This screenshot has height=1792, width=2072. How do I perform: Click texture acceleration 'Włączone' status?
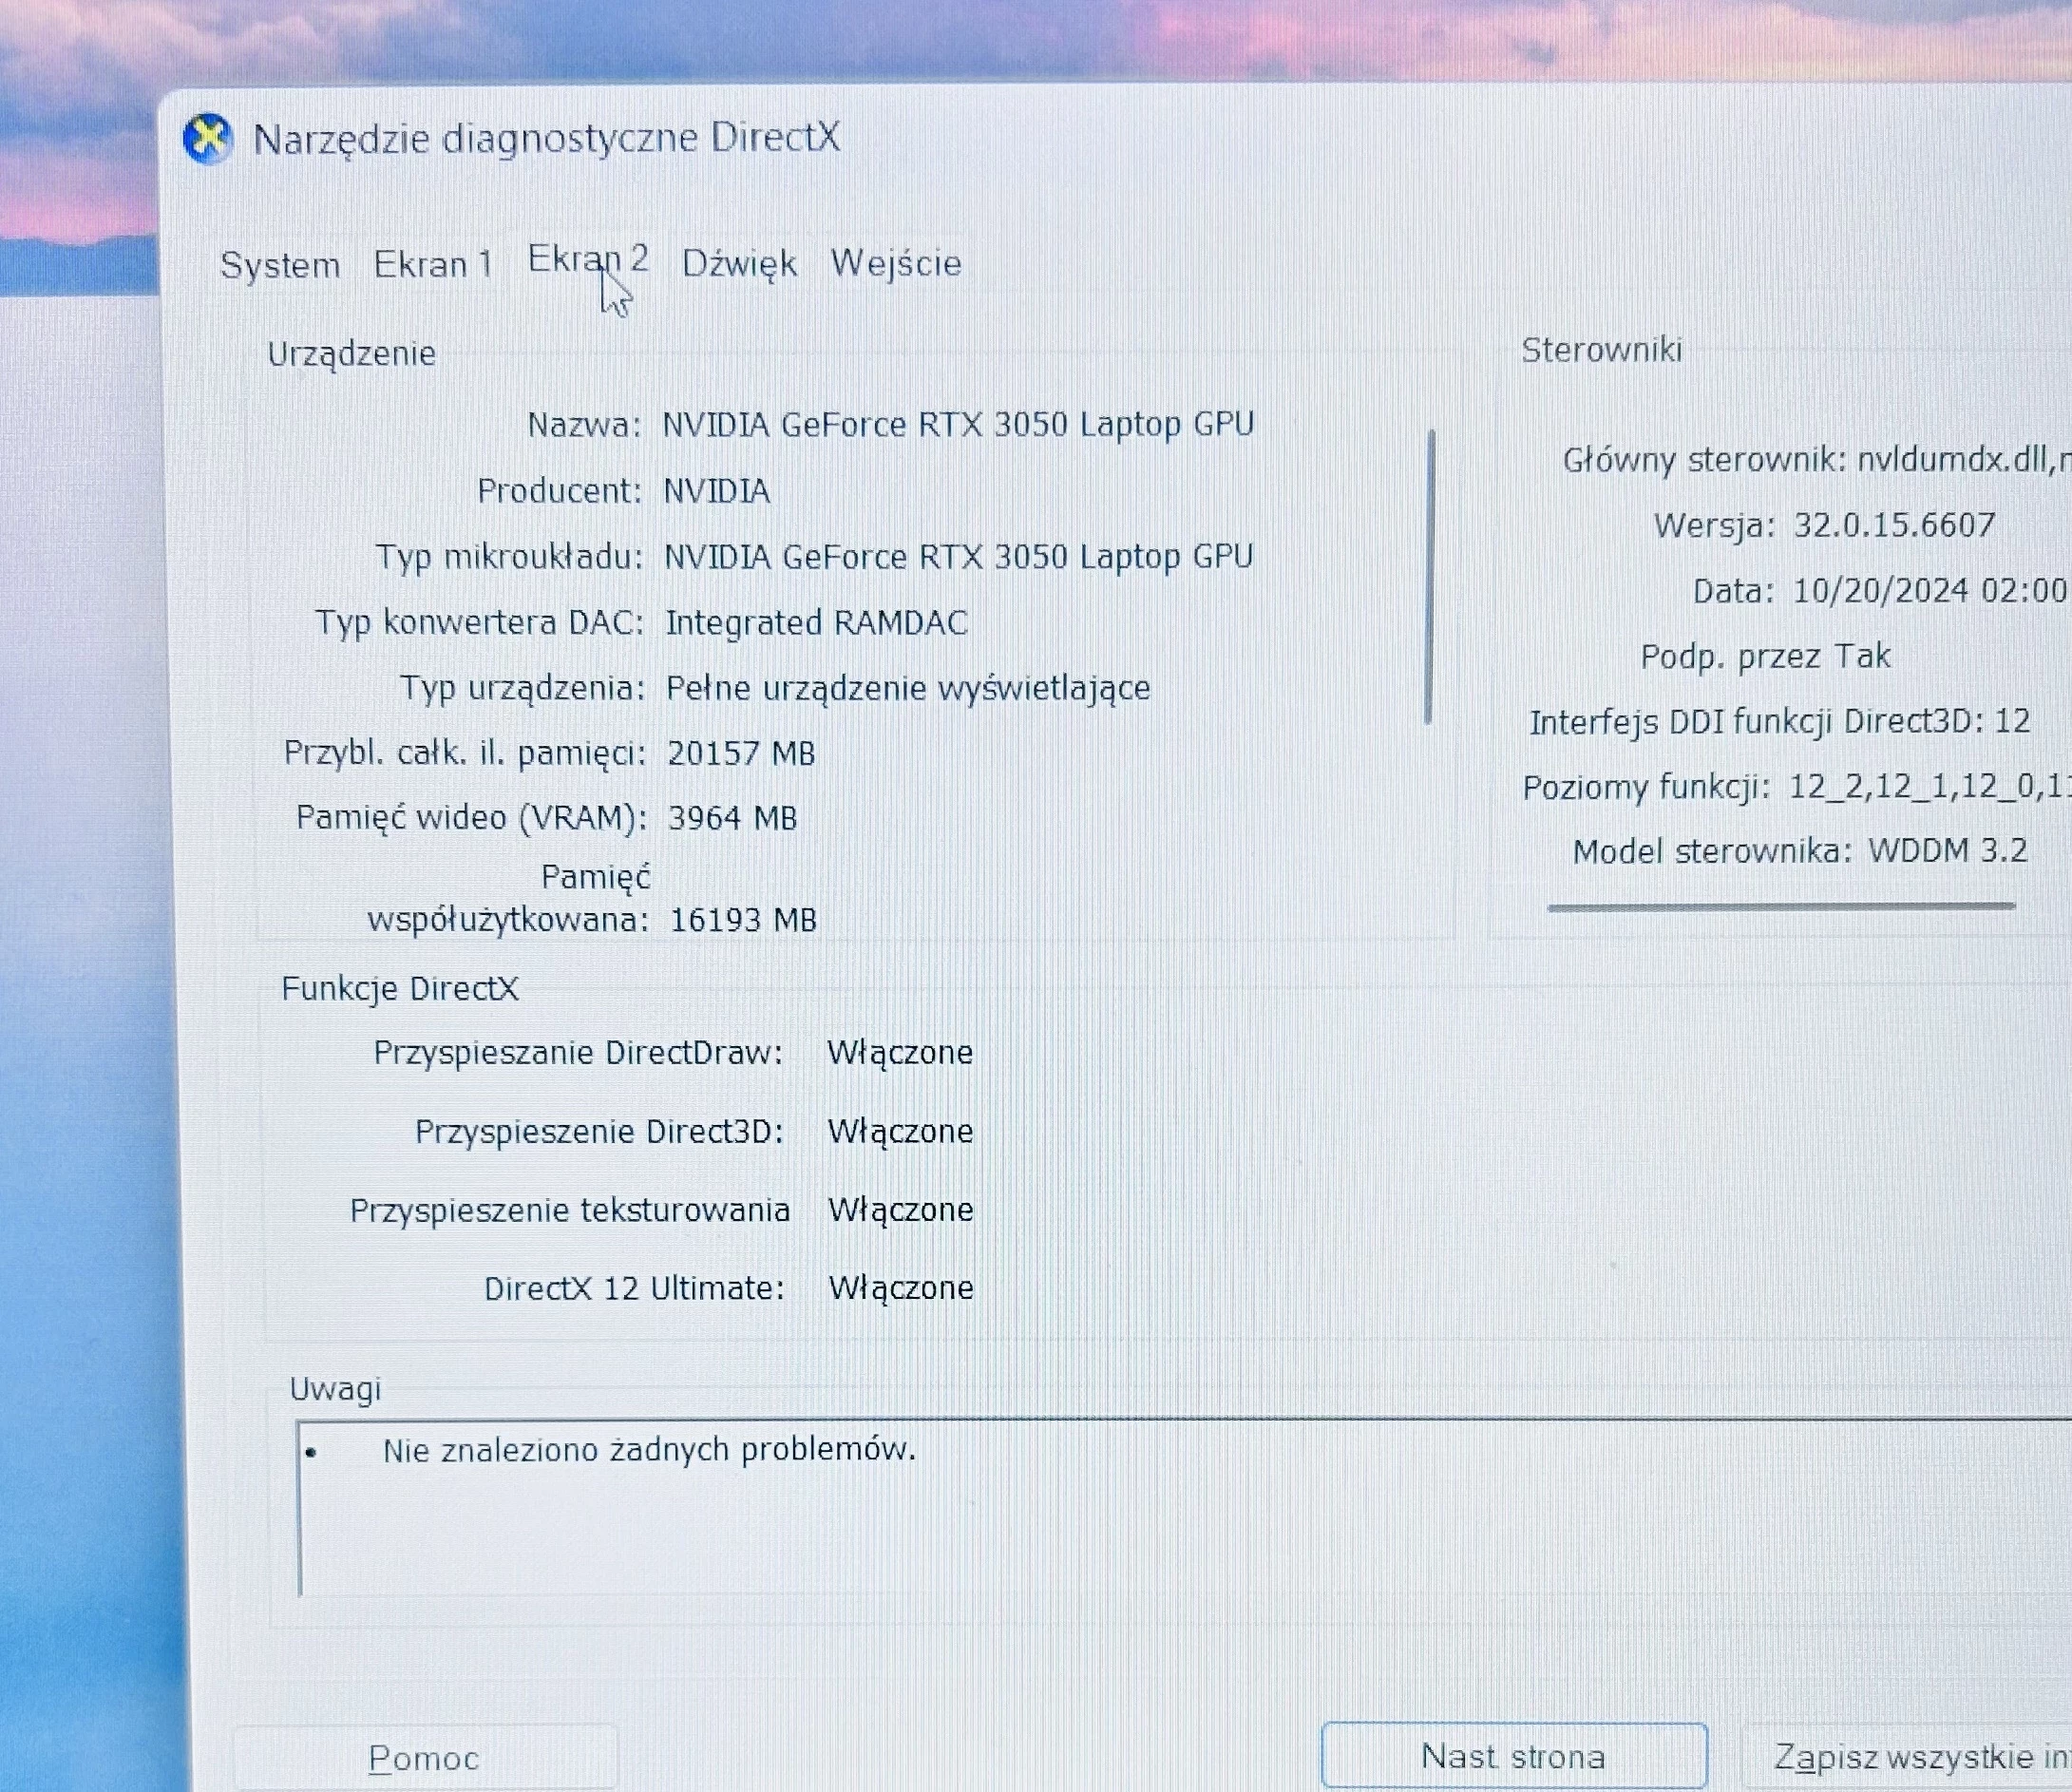pyautogui.click(x=901, y=1210)
